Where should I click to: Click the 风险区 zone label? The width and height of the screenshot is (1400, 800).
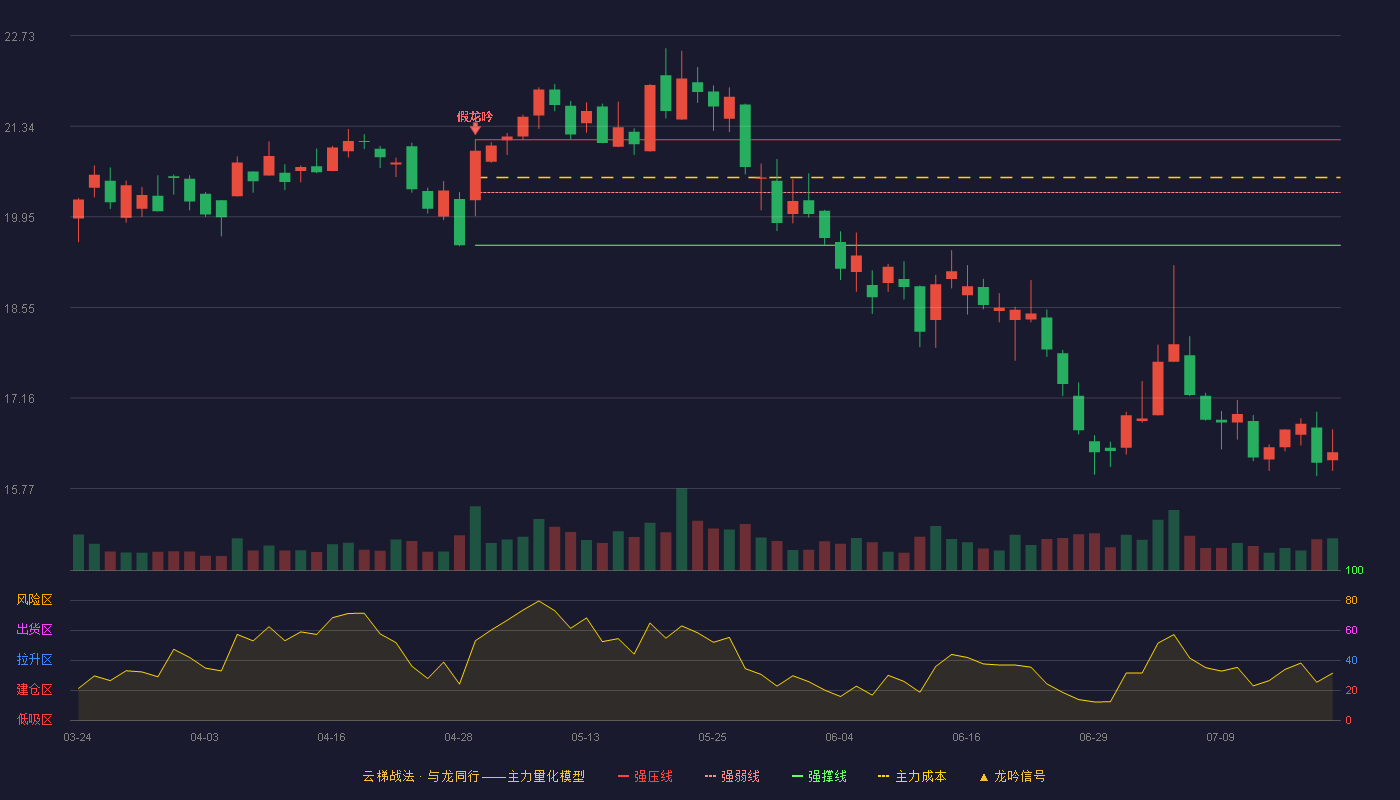34,600
